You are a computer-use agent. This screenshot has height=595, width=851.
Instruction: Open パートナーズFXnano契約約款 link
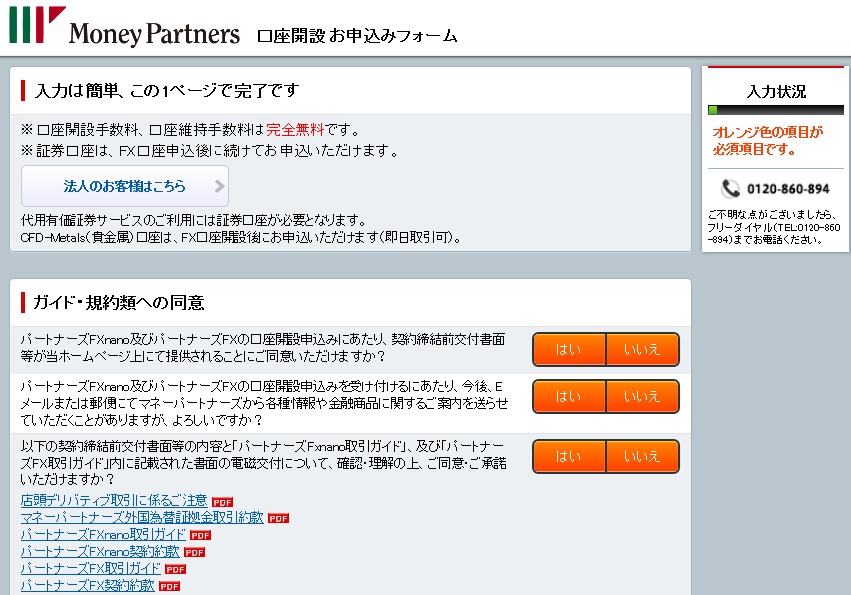[100, 552]
